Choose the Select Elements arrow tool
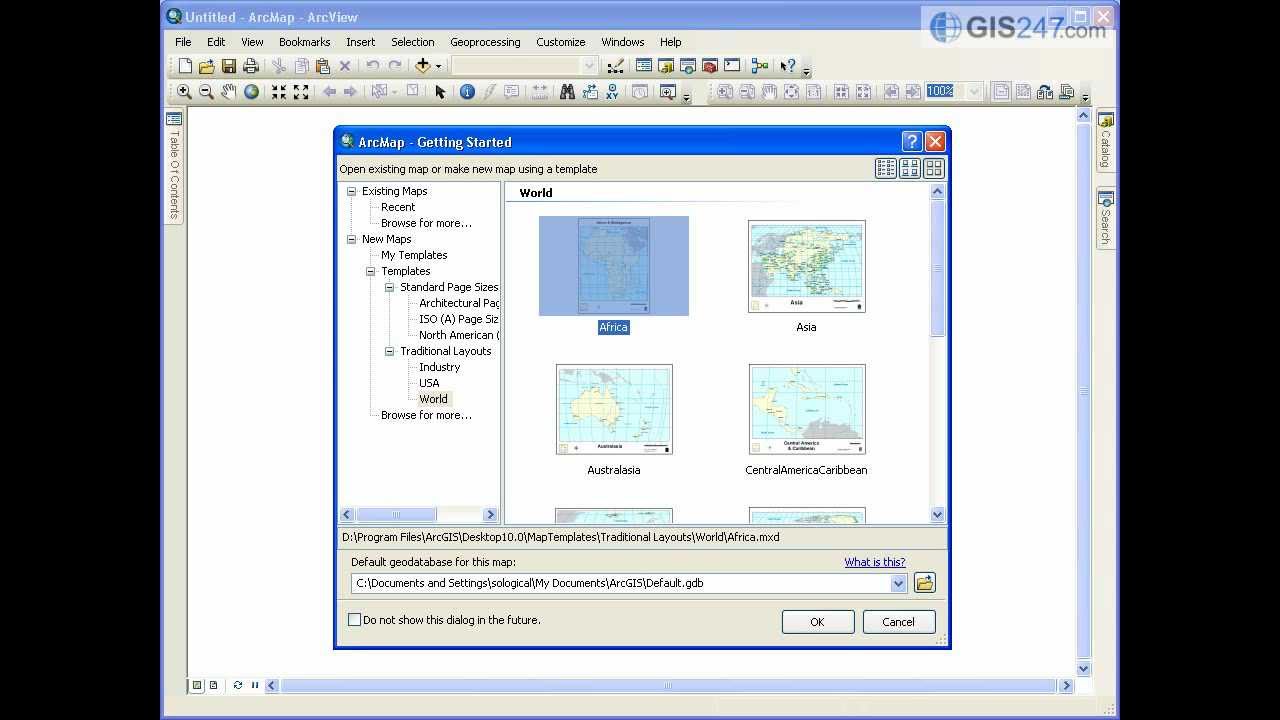1280x720 pixels. tap(439, 92)
